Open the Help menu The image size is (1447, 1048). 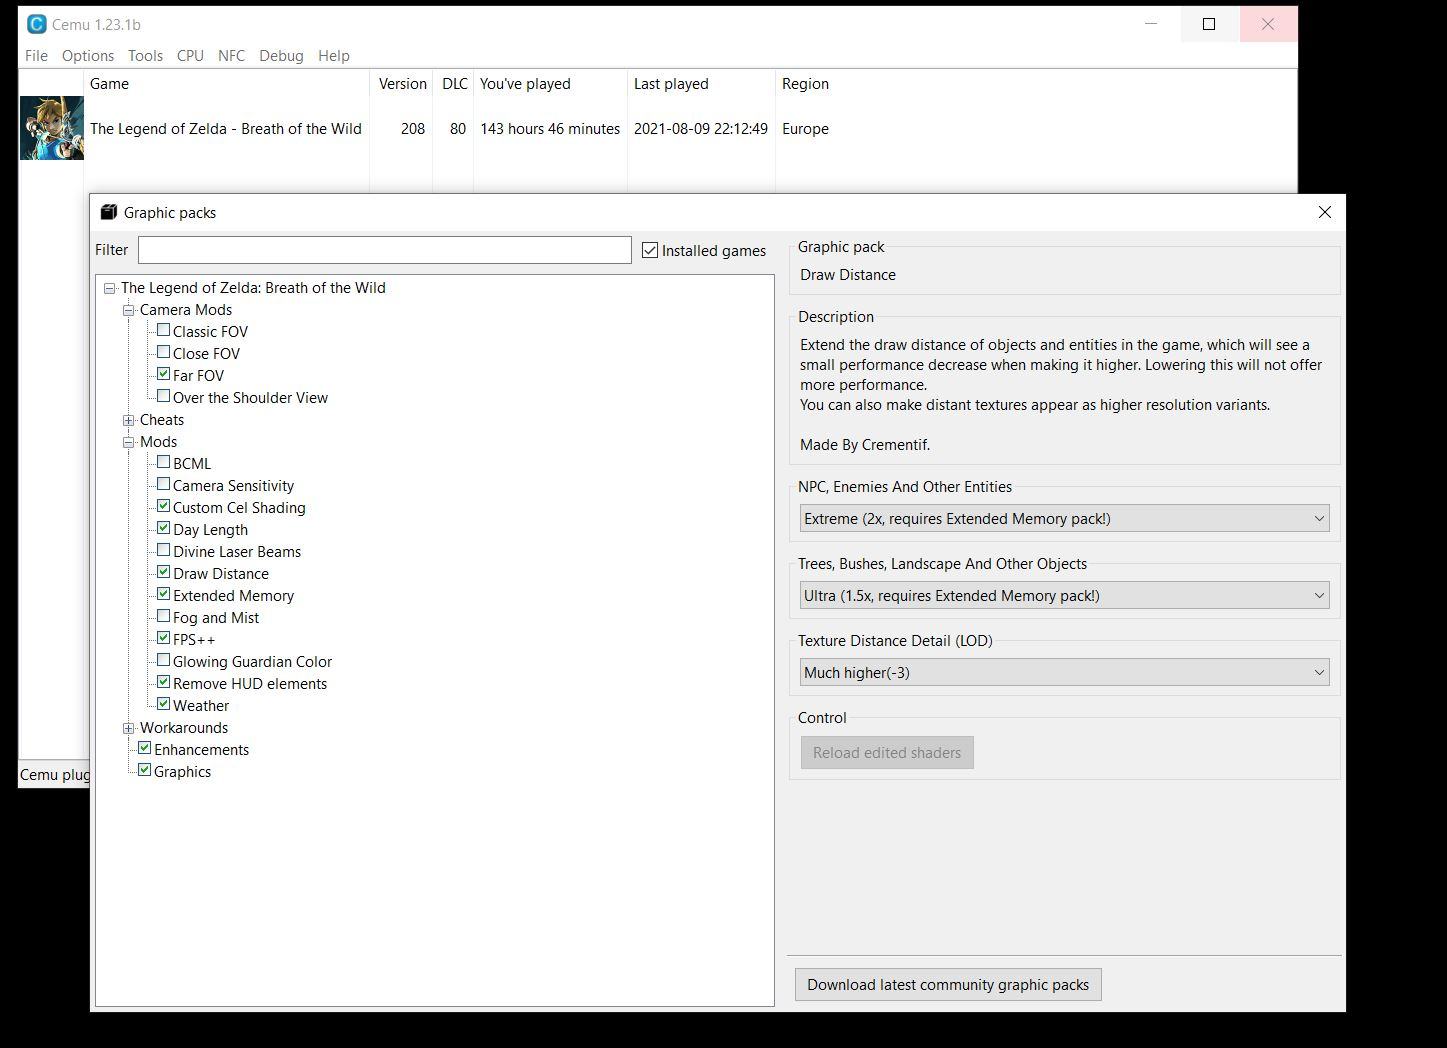(x=334, y=56)
